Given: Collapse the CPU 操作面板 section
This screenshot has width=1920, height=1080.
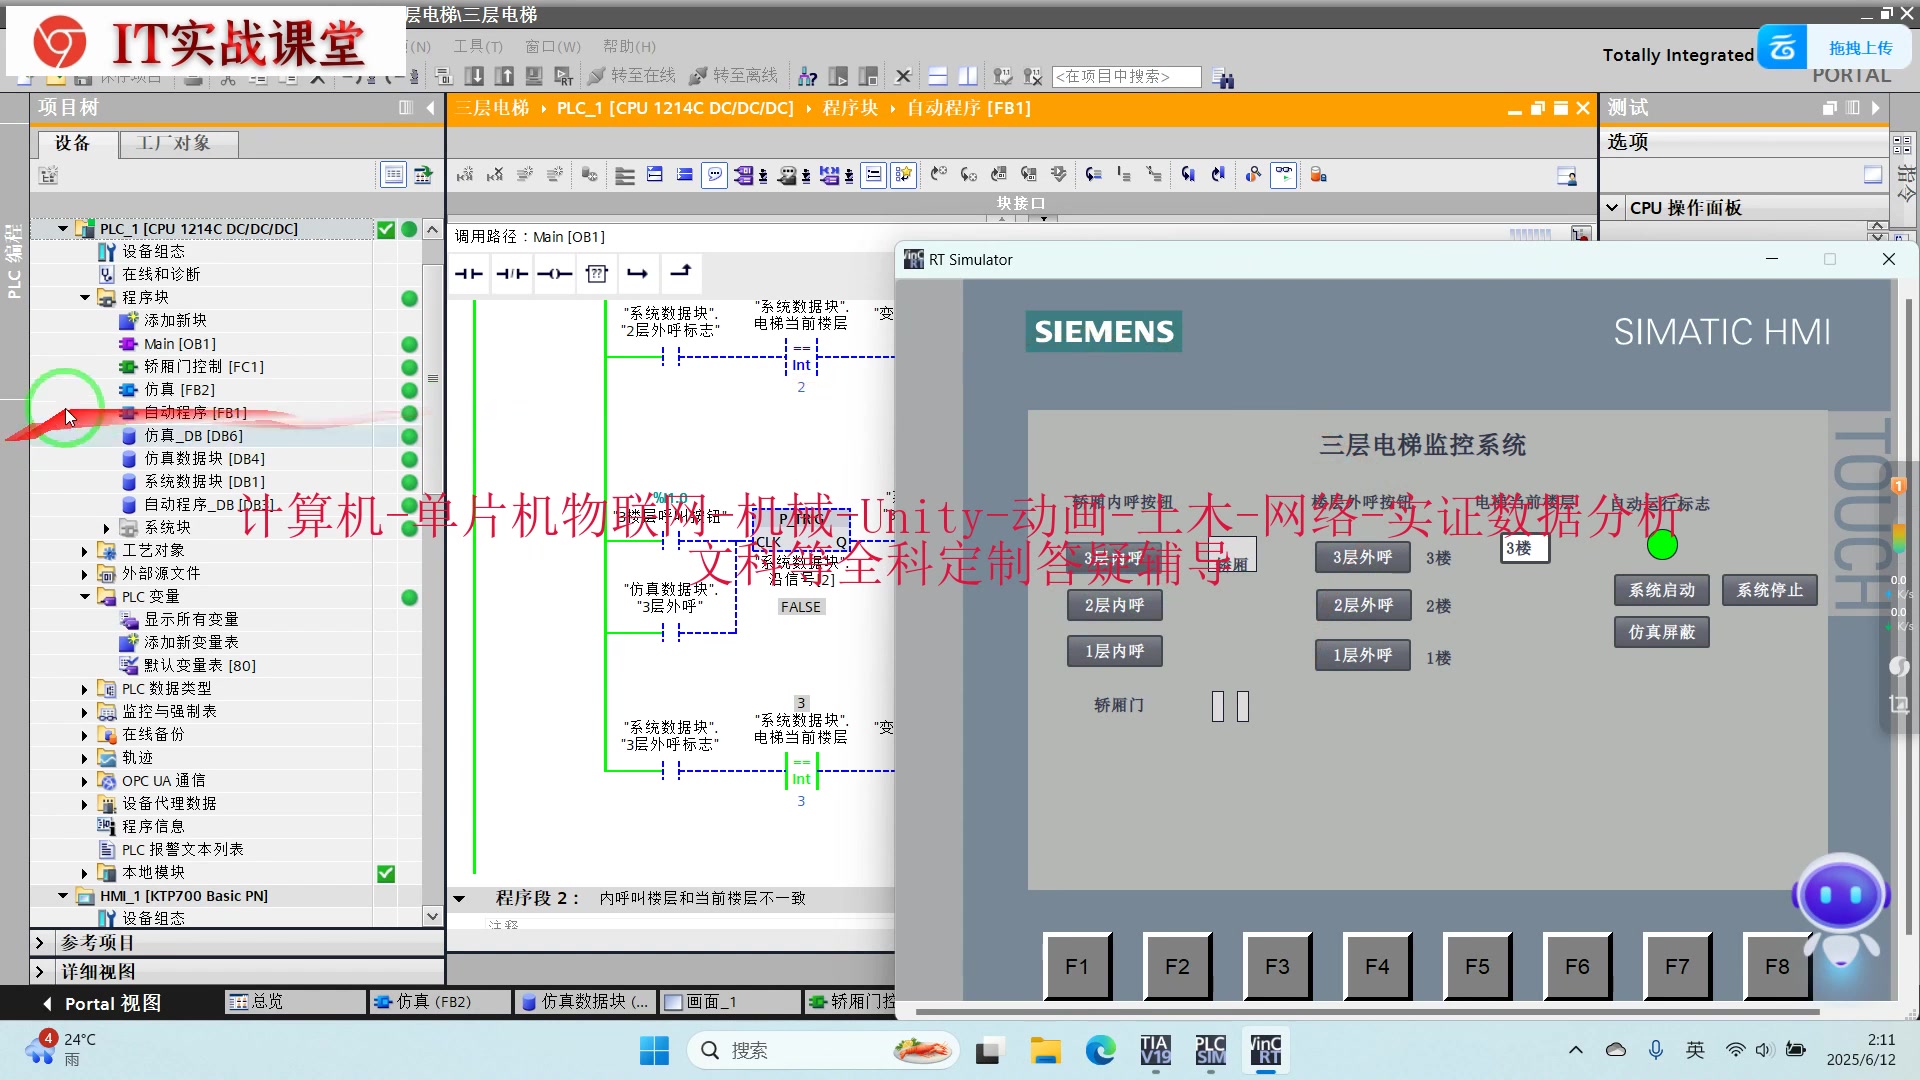Looking at the screenshot, I should tap(1612, 207).
